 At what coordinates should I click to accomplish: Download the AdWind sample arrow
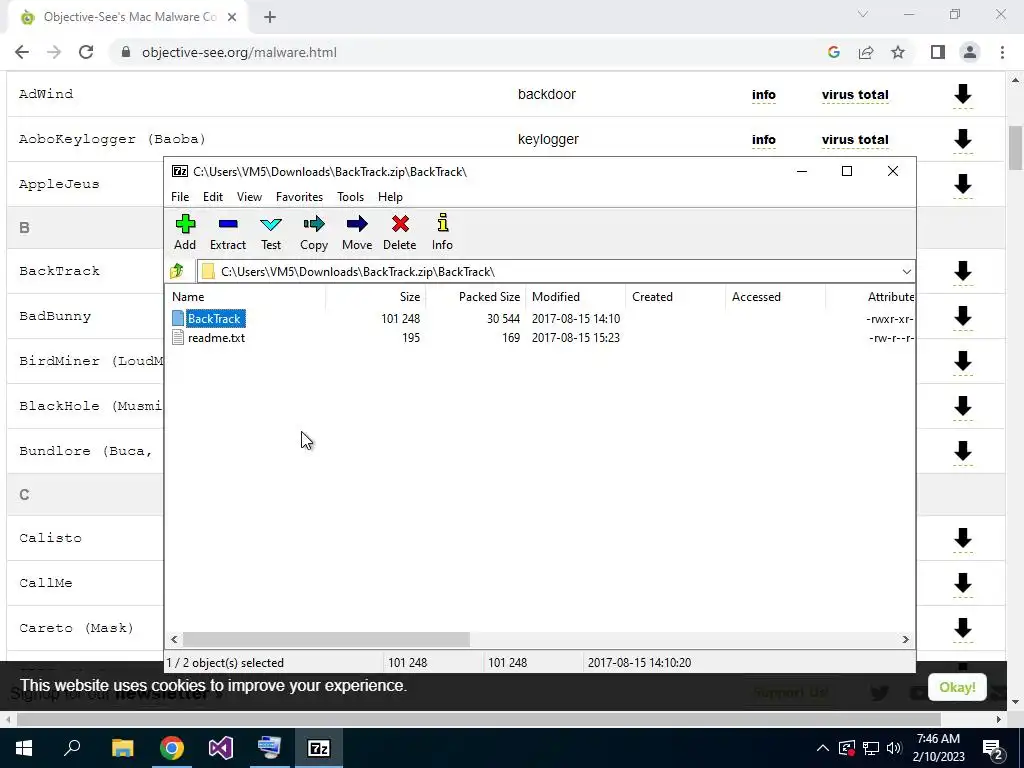tap(963, 95)
